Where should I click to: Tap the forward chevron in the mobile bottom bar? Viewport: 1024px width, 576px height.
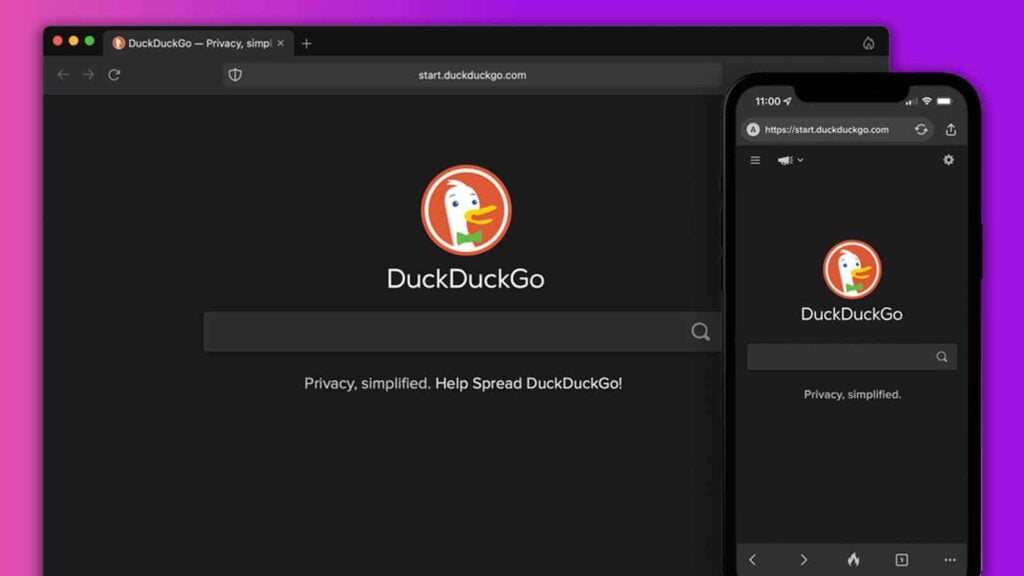click(804, 559)
